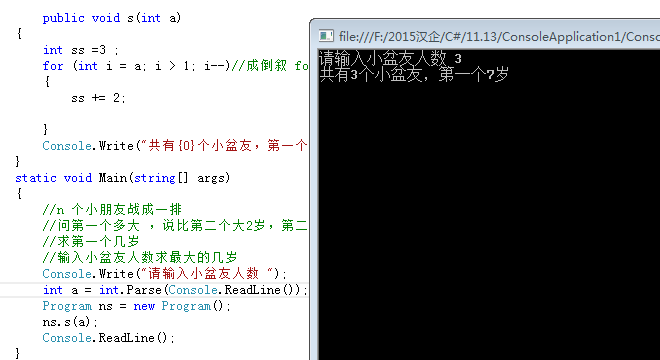Click console output line '请输入小盆友人数 3'
Viewport: 660px width, 360px height.
click(390, 58)
